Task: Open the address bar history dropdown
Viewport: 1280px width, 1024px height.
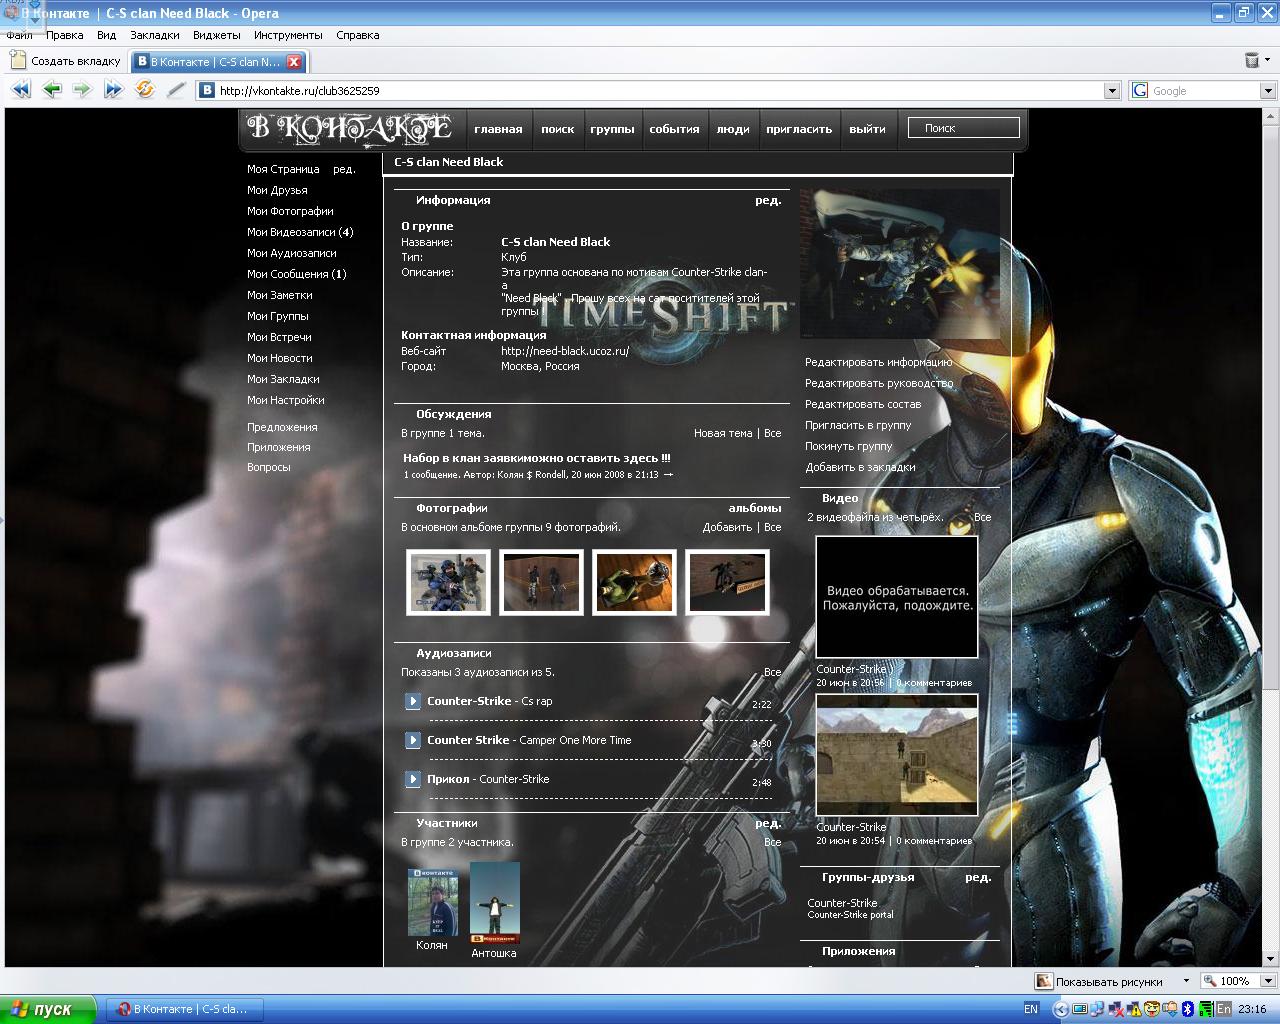Action: (x=1111, y=90)
